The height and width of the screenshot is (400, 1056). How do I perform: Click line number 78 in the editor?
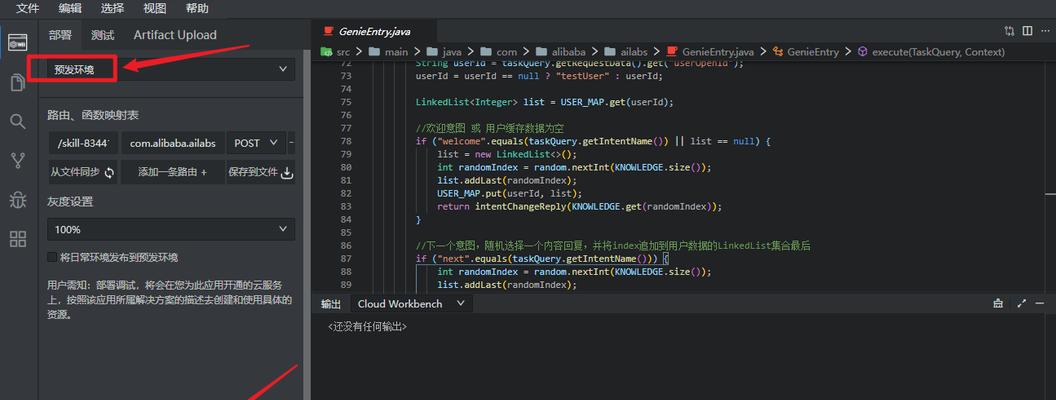click(346, 141)
